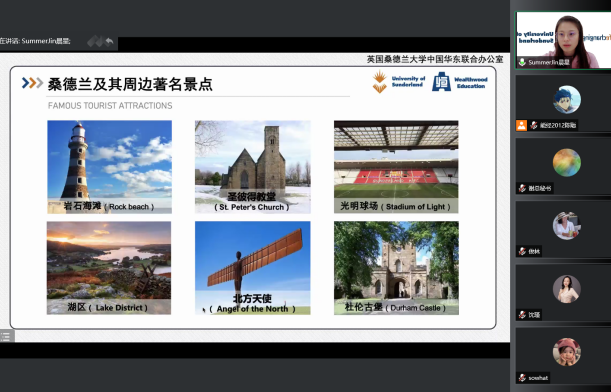611x392 pixels.
Task: Click the orange host badge icon
Action: click(521, 125)
